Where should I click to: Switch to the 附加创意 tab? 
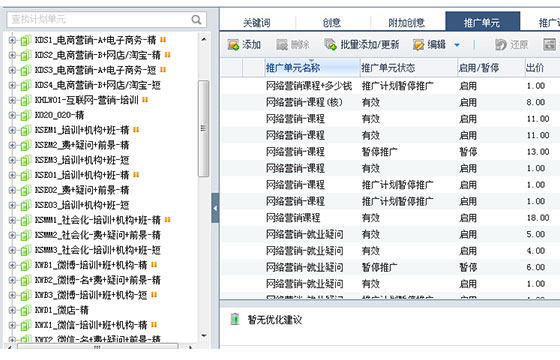pos(406,23)
